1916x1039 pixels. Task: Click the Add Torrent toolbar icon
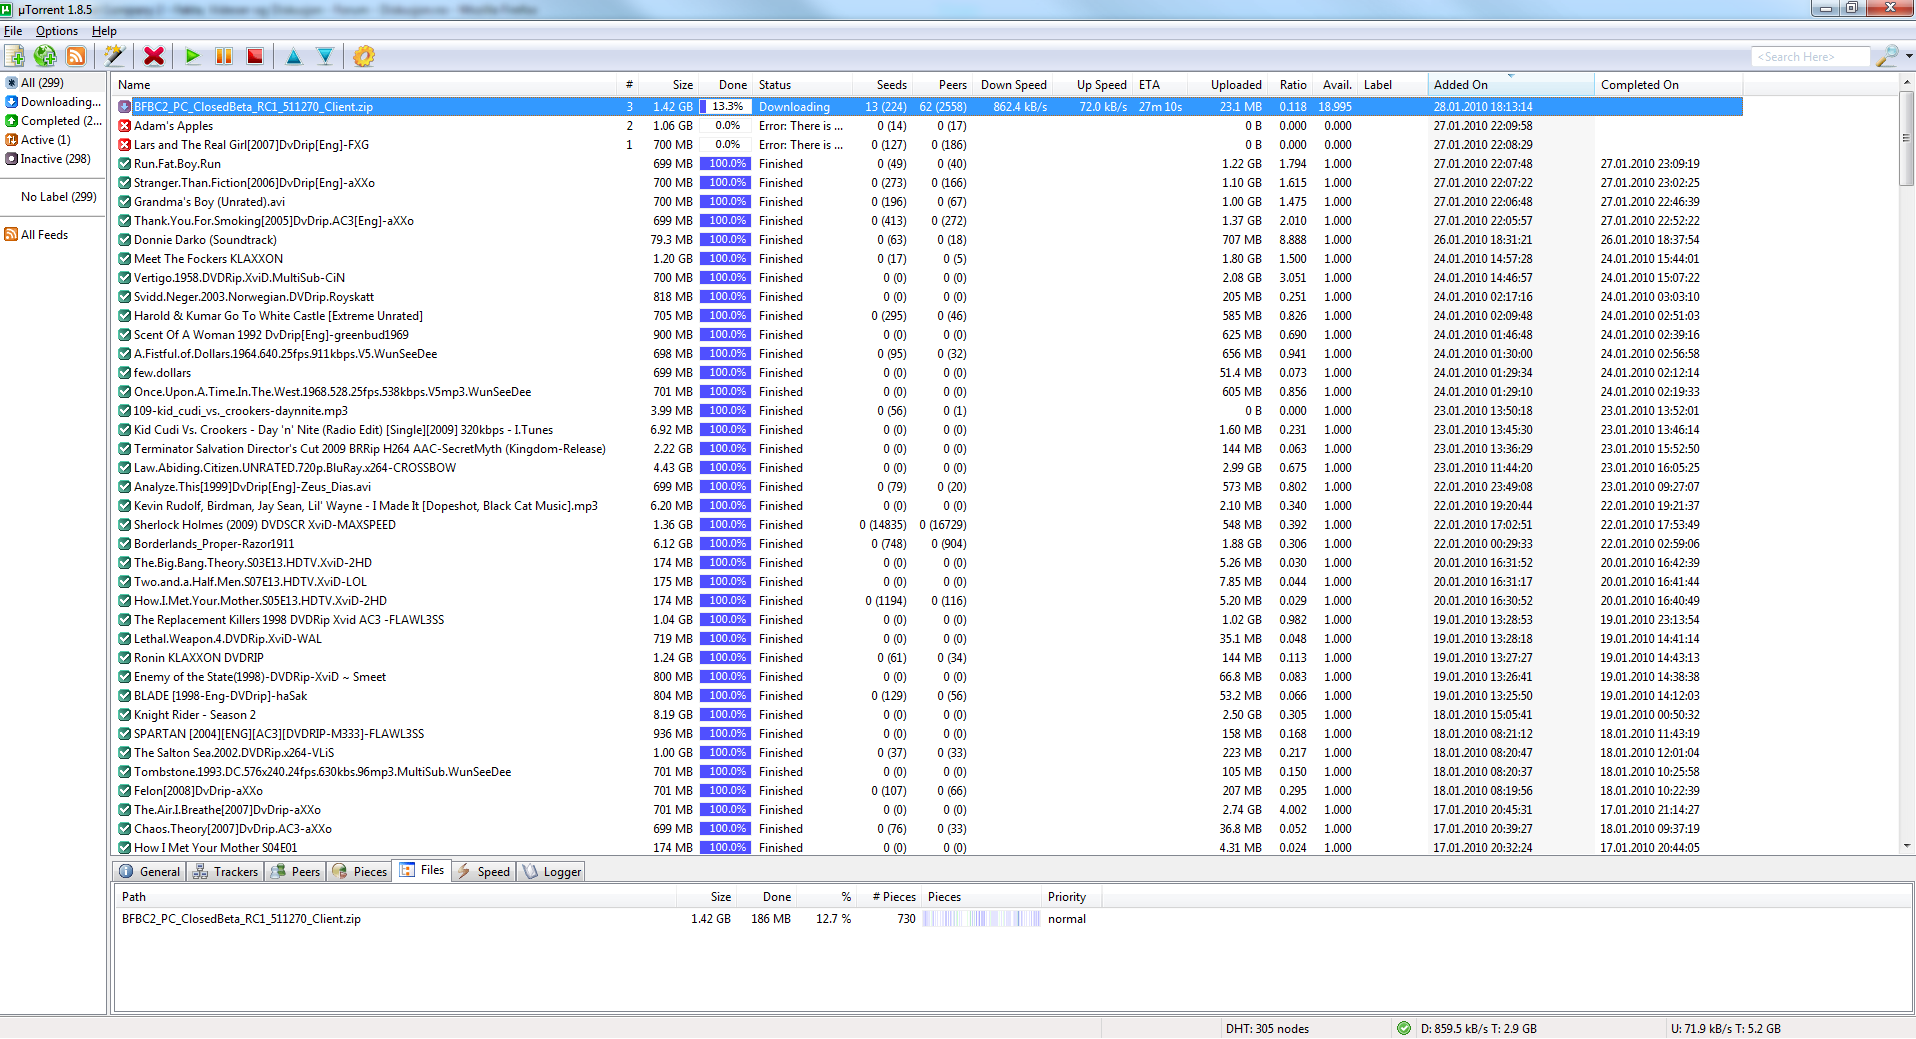15,56
